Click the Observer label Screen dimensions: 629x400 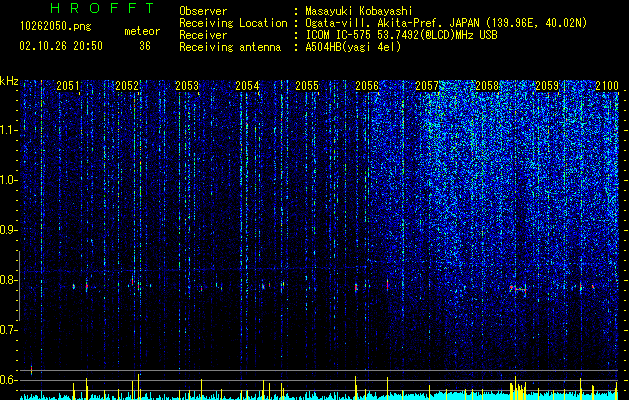pyautogui.click(x=203, y=11)
